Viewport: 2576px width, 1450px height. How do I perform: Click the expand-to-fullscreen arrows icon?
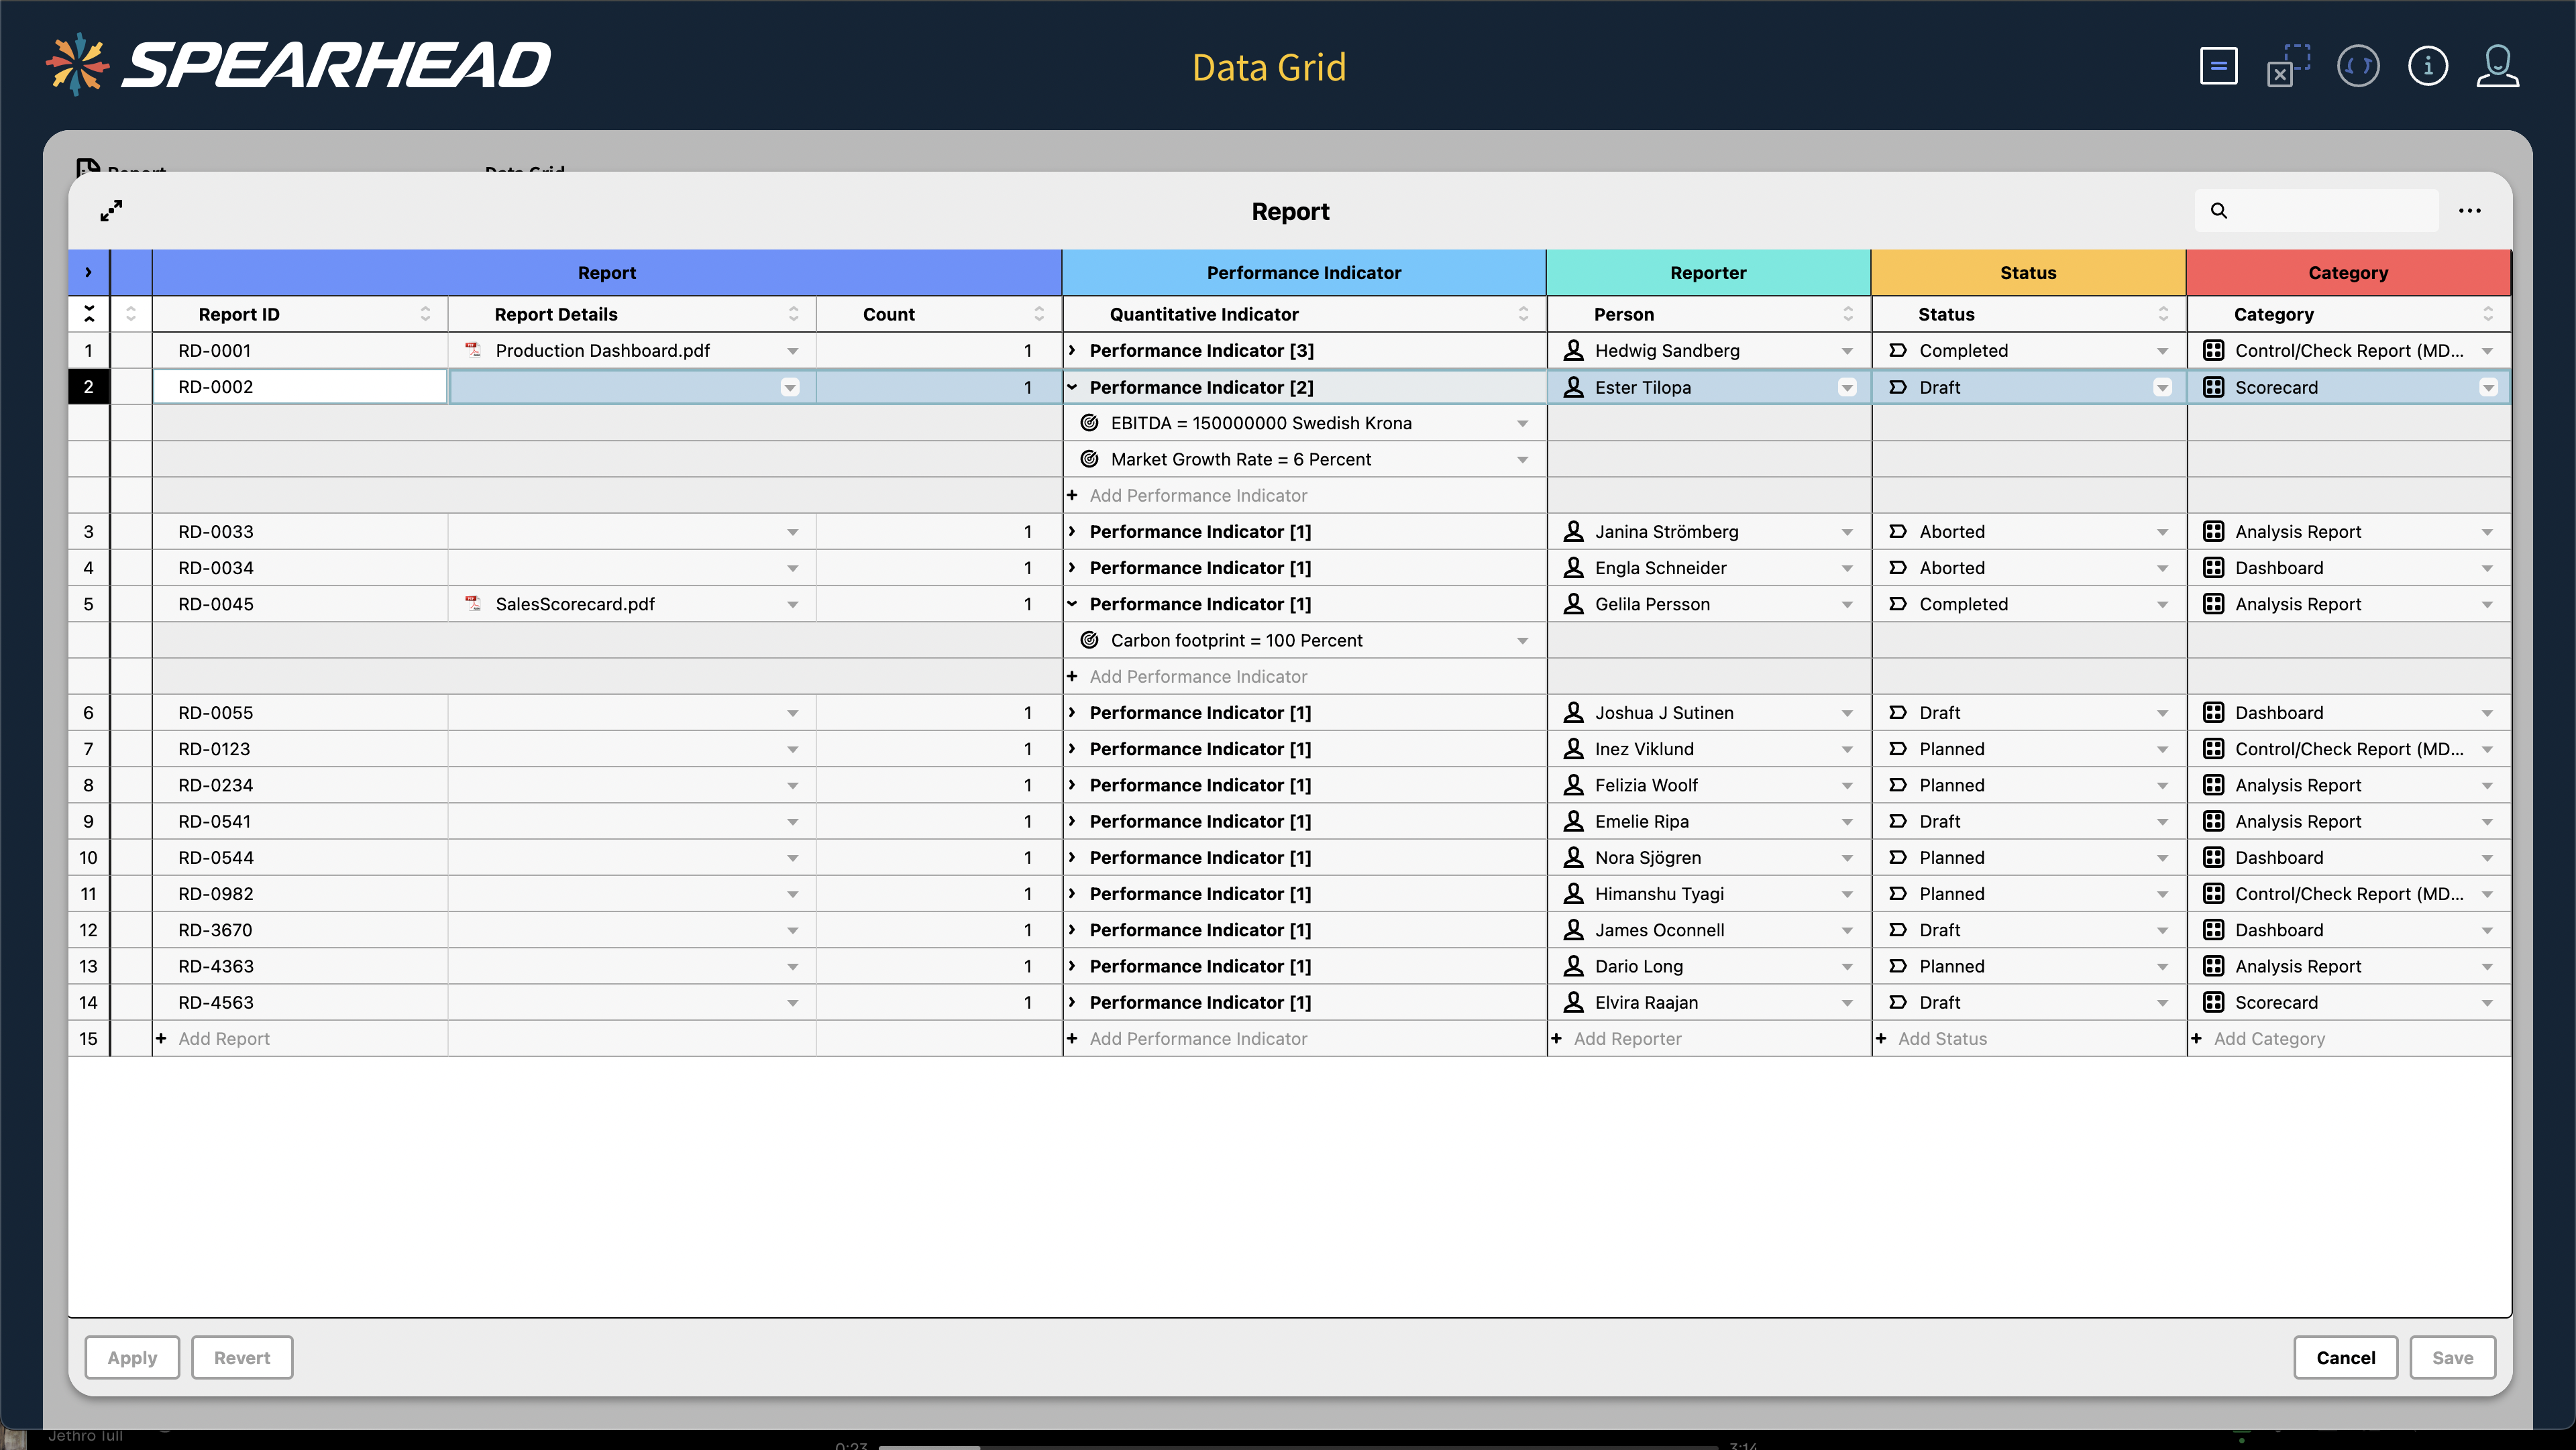(111, 210)
